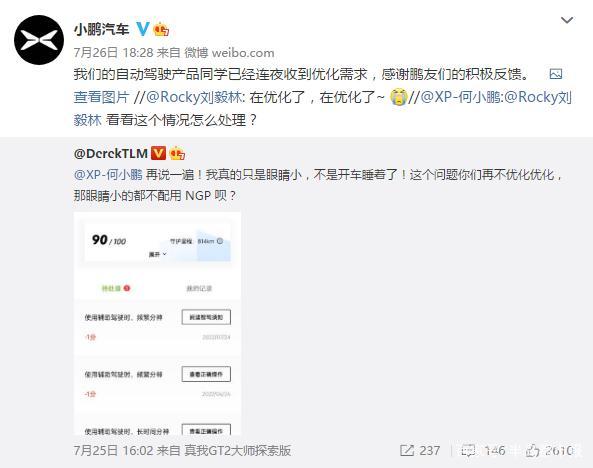Click crown badge next to DerekTLM

tap(177, 153)
